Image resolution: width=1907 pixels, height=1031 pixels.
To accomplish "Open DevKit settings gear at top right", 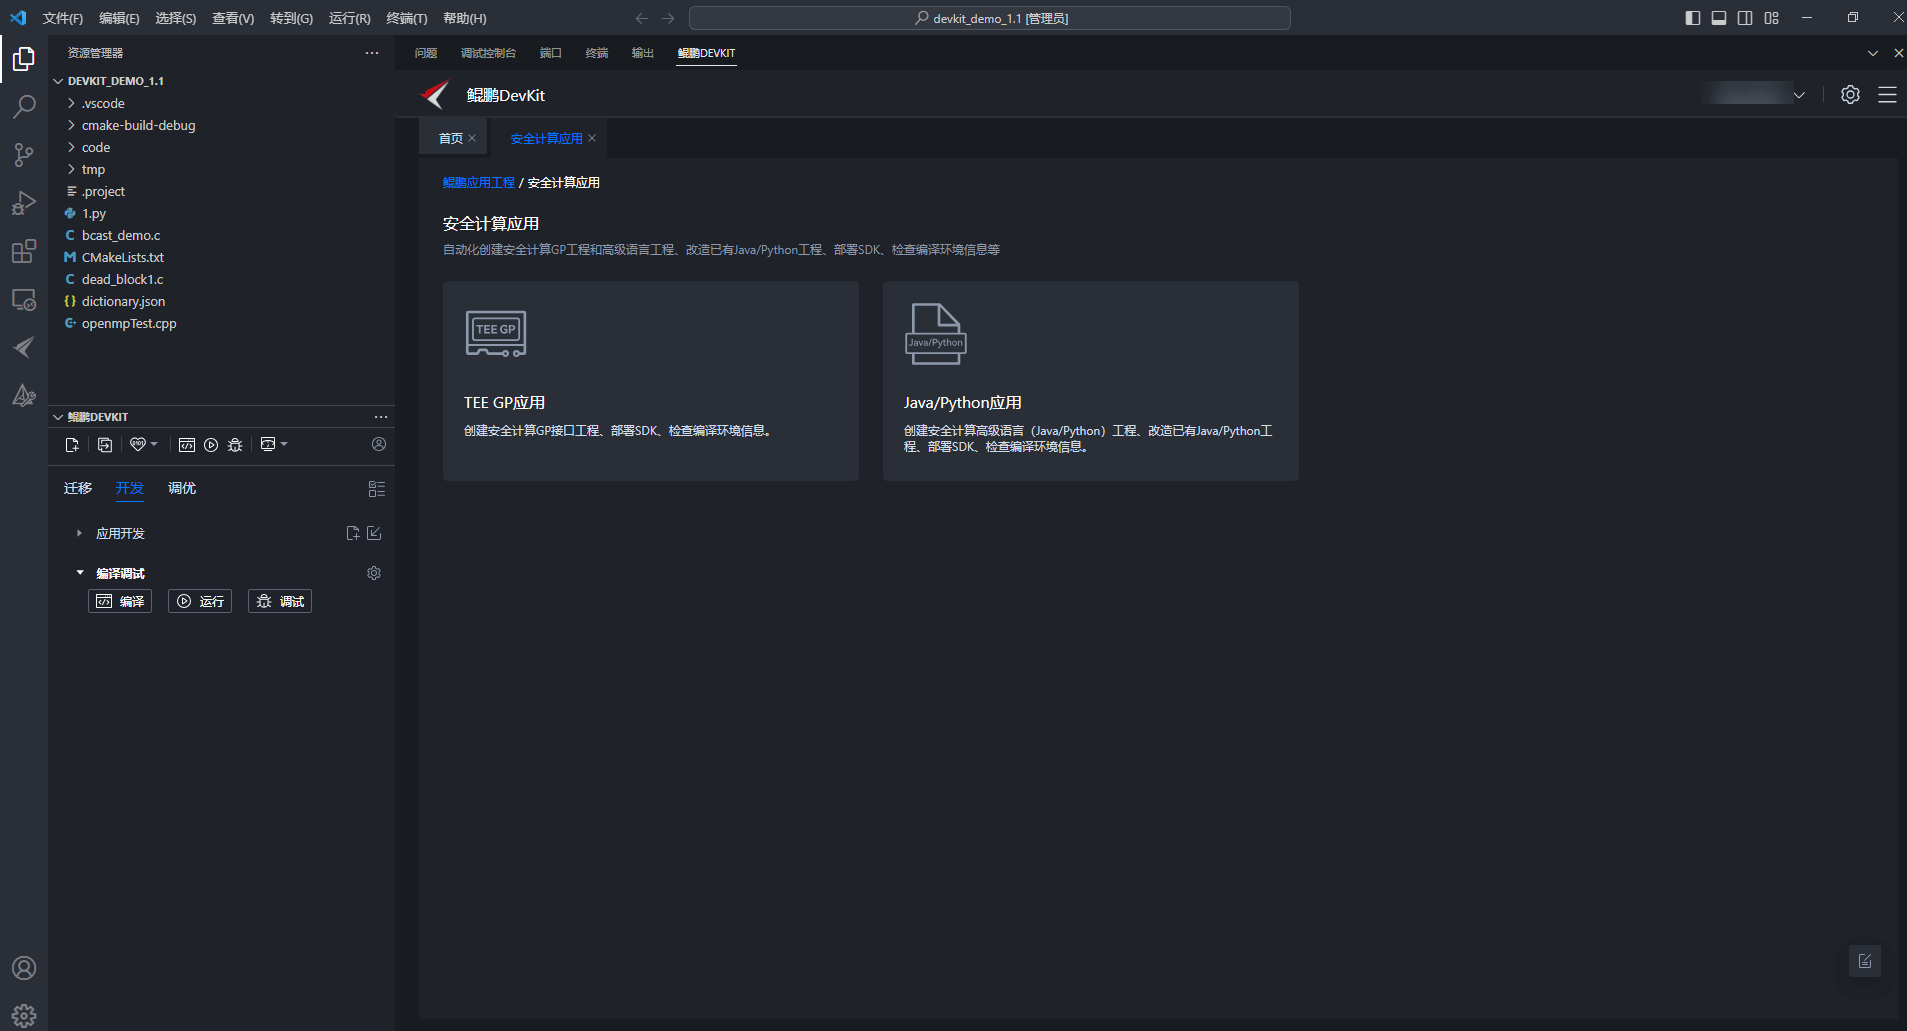I will tap(1851, 94).
